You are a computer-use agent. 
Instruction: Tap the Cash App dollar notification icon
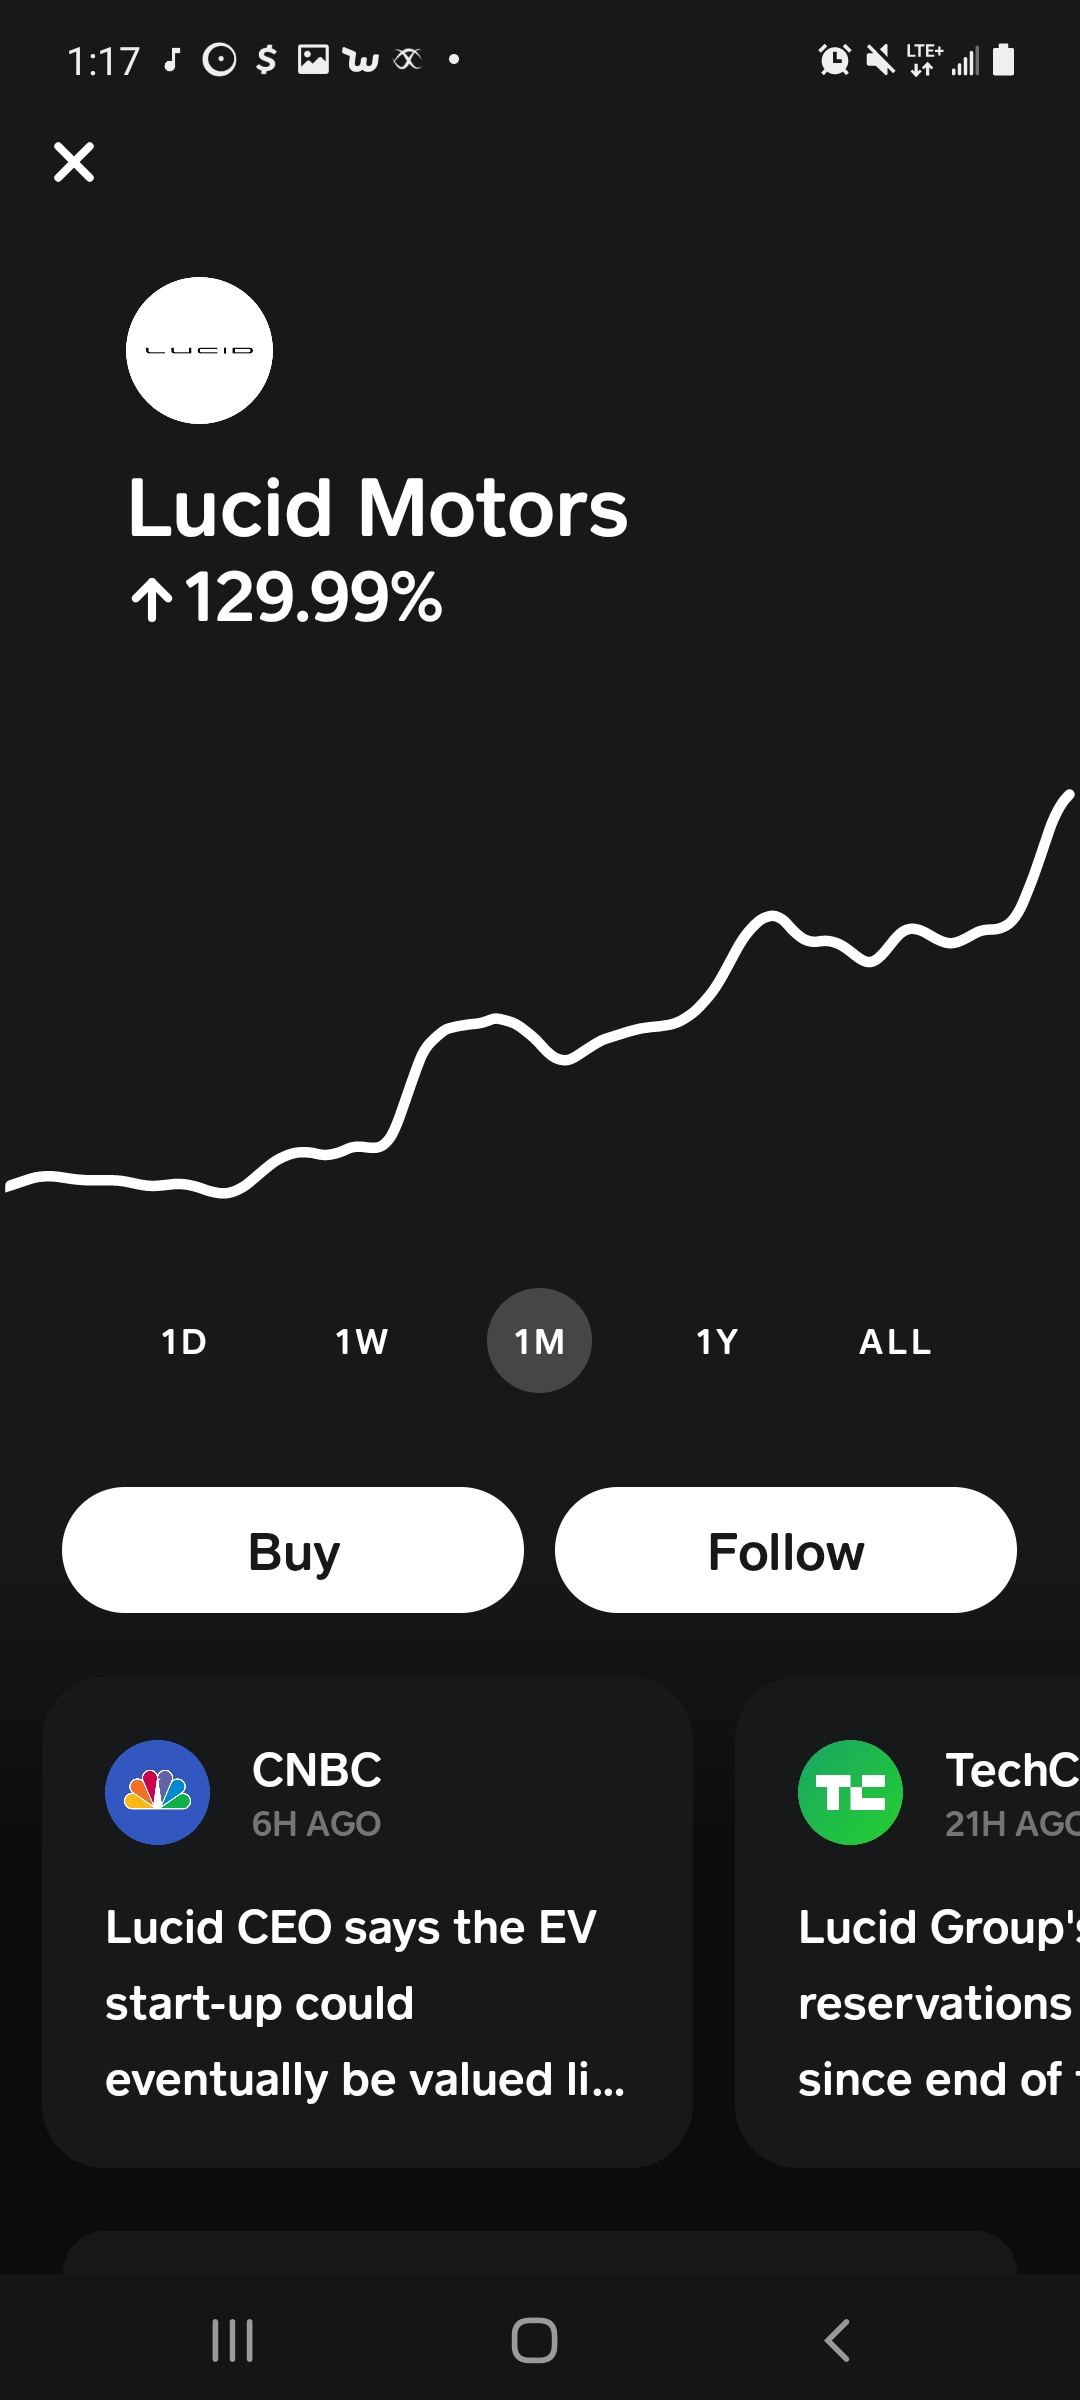click(x=265, y=60)
